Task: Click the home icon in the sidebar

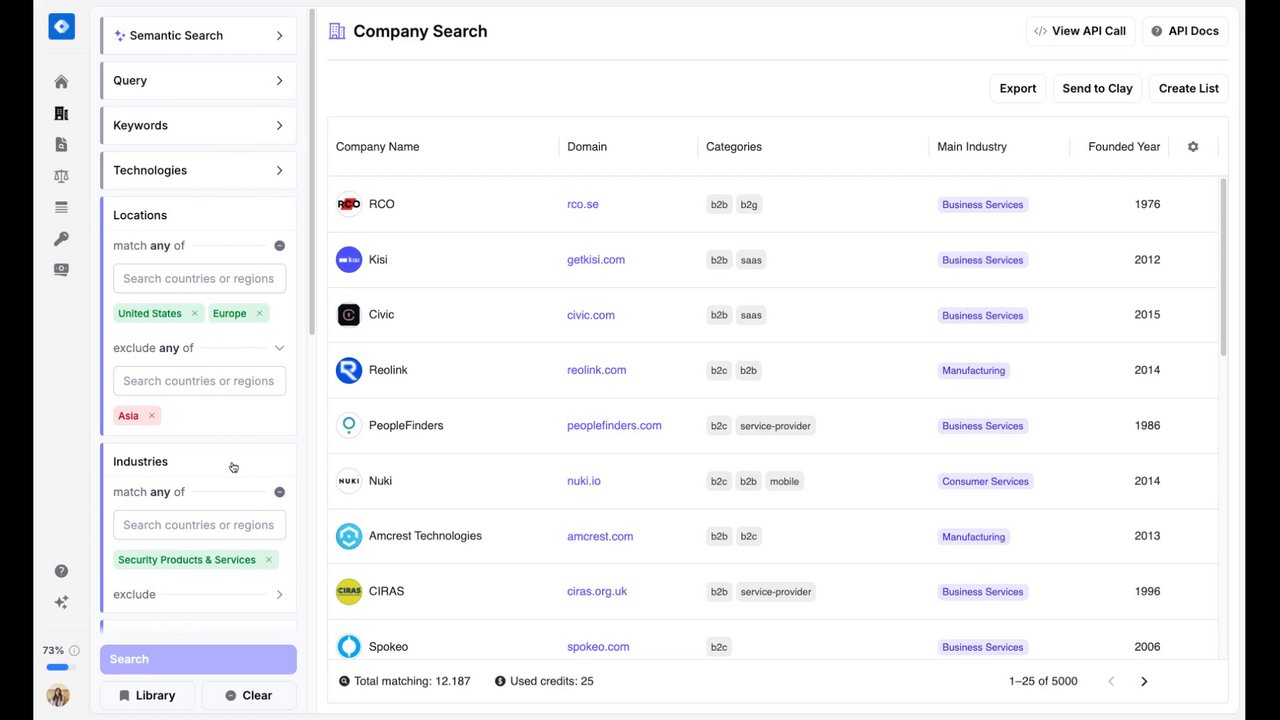Action: [61, 82]
